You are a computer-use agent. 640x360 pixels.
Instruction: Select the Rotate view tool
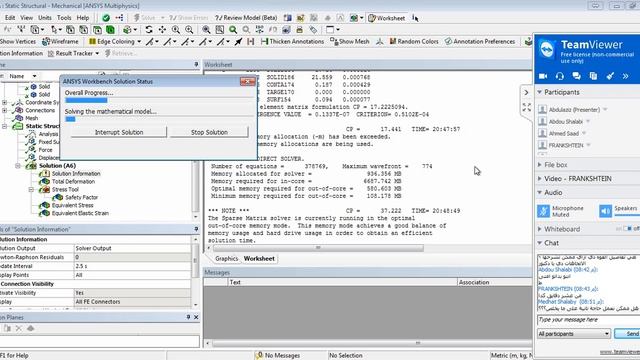click(149, 29)
